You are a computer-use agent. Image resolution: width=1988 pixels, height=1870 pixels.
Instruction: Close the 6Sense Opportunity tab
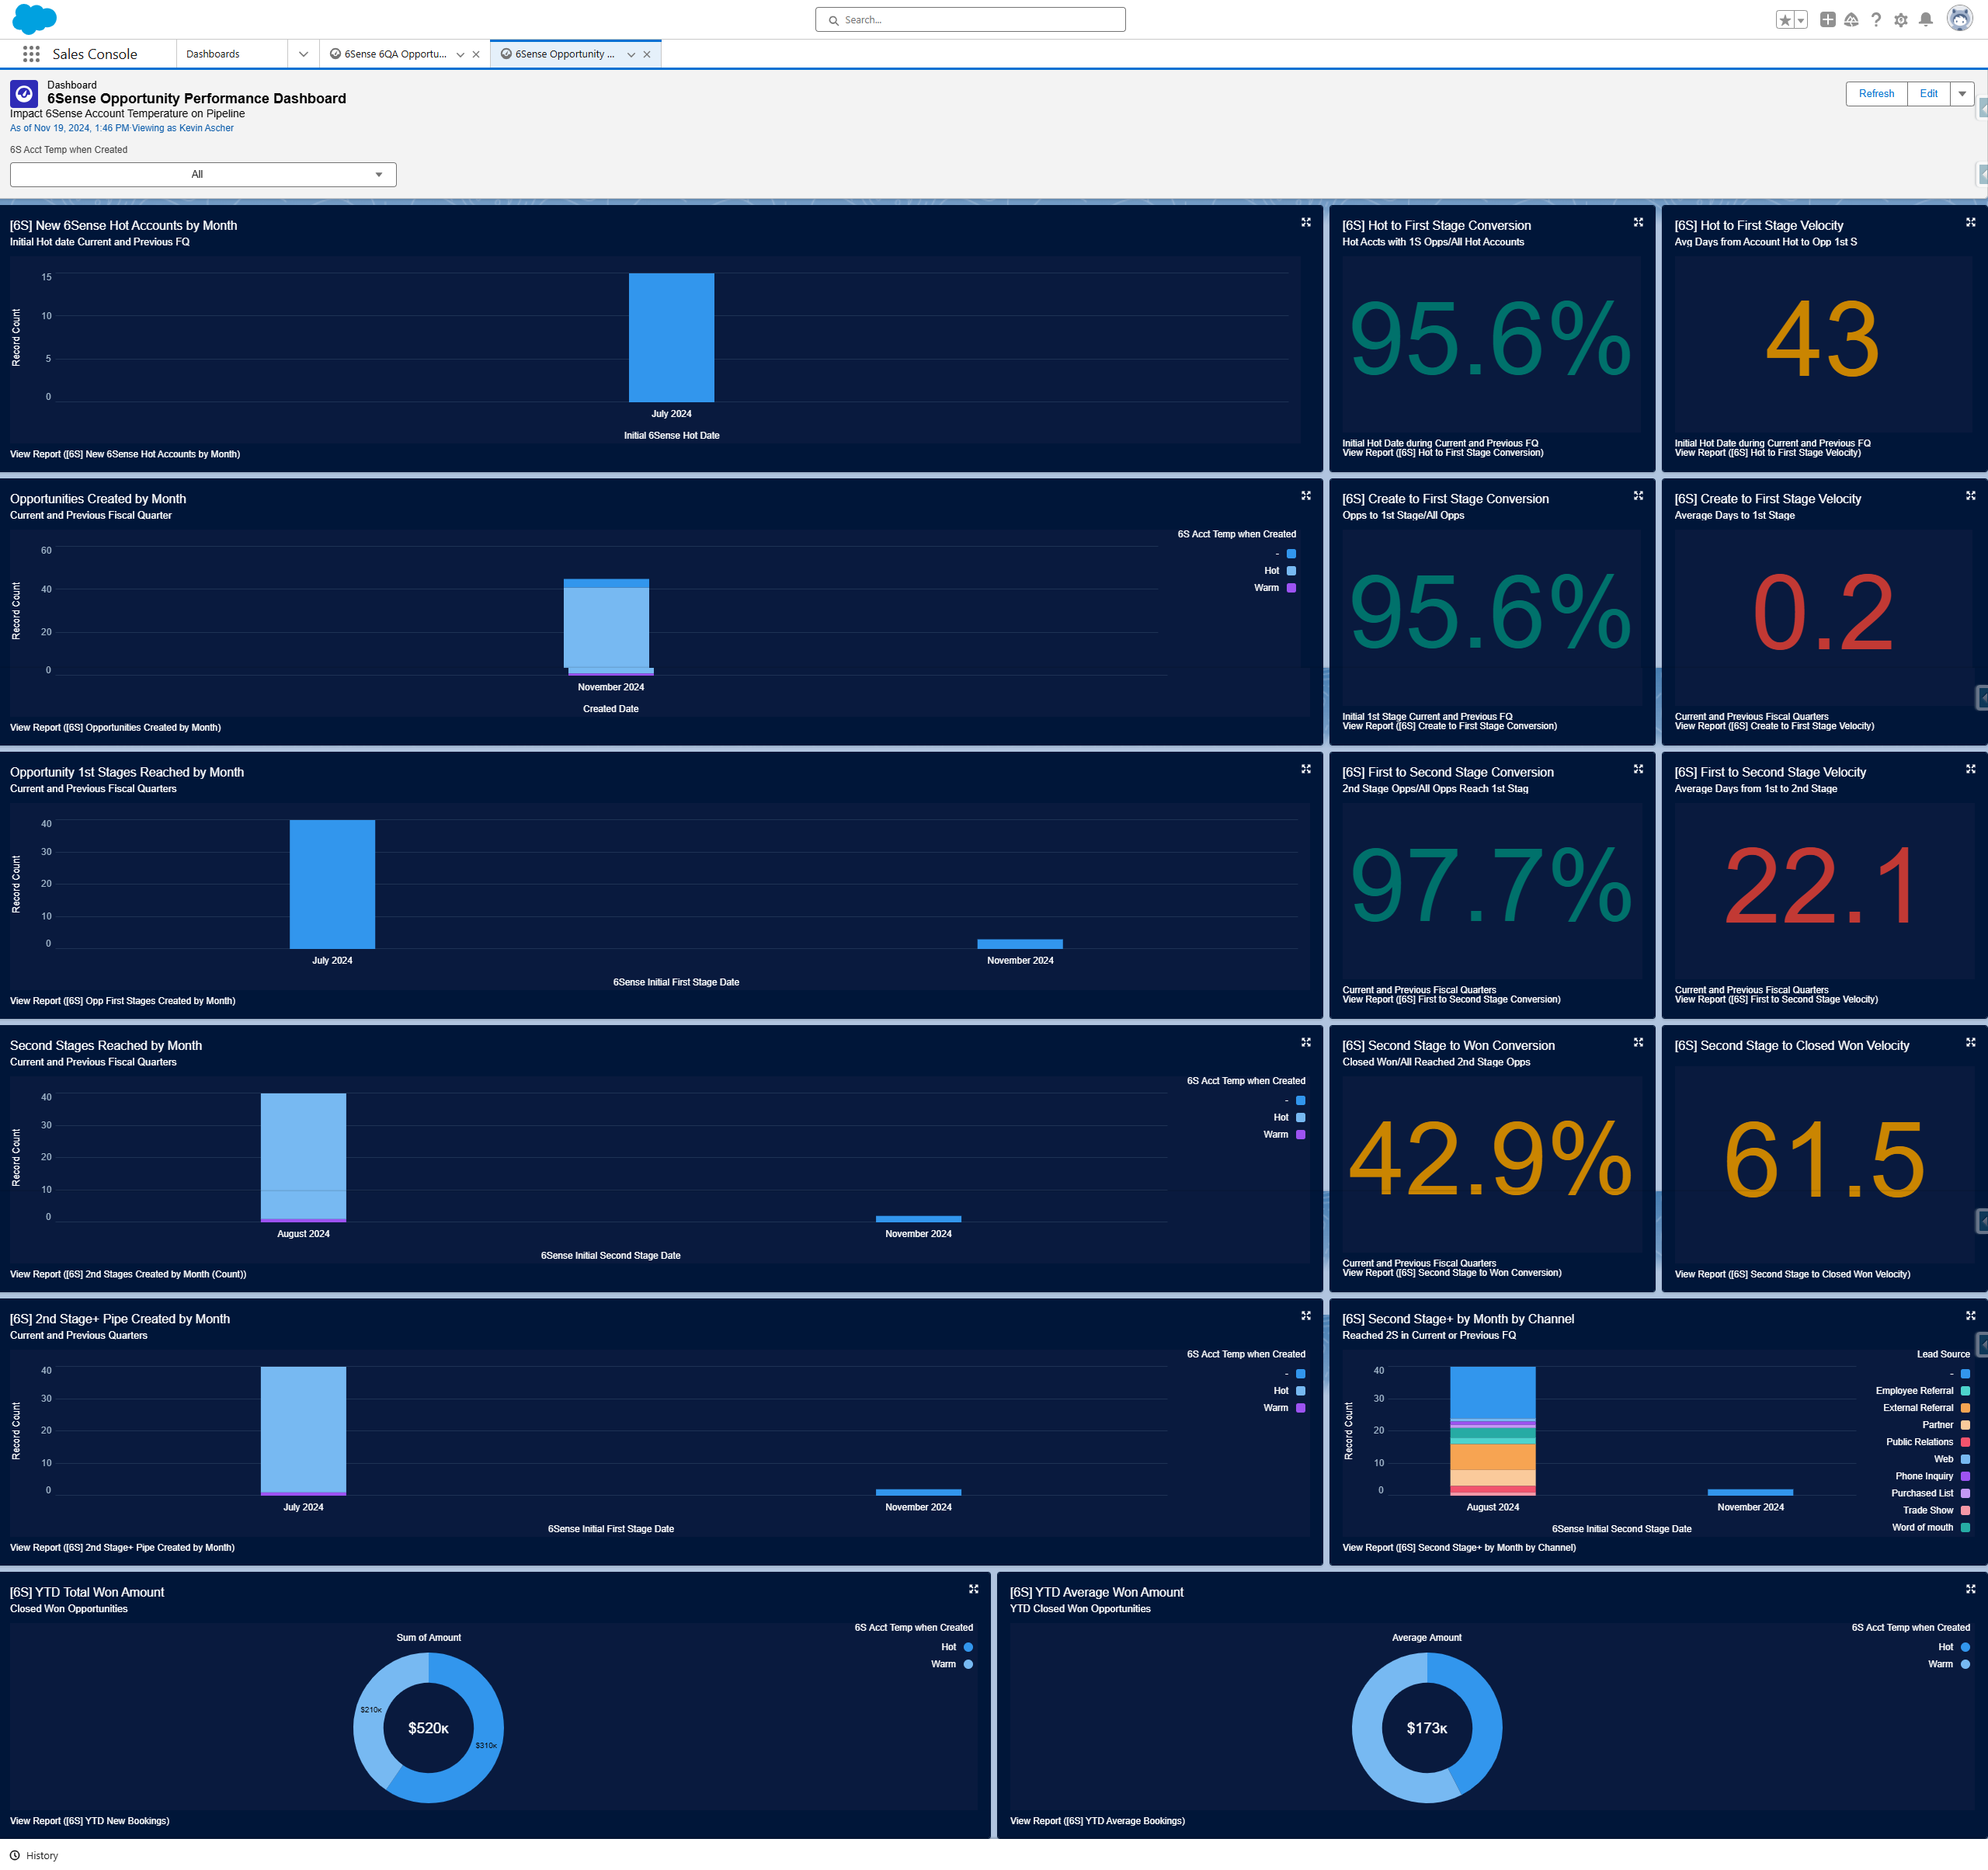click(647, 55)
